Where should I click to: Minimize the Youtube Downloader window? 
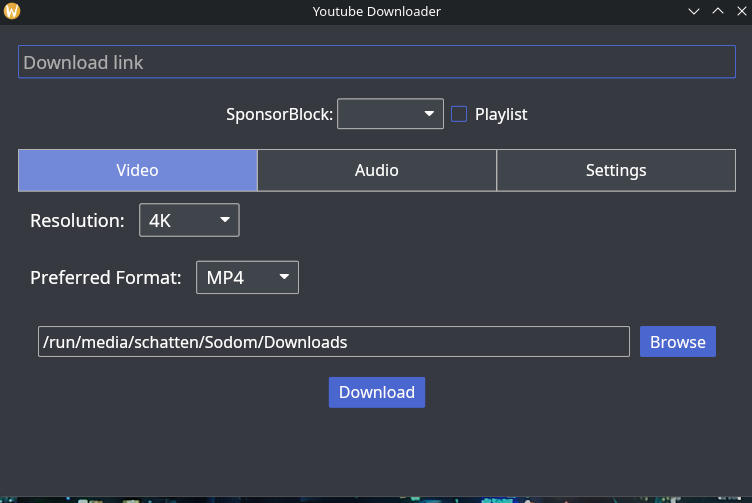click(695, 12)
